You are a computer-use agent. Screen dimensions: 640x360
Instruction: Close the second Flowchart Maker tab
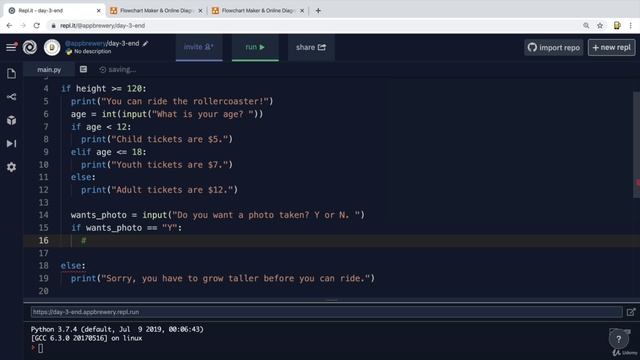(302, 11)
